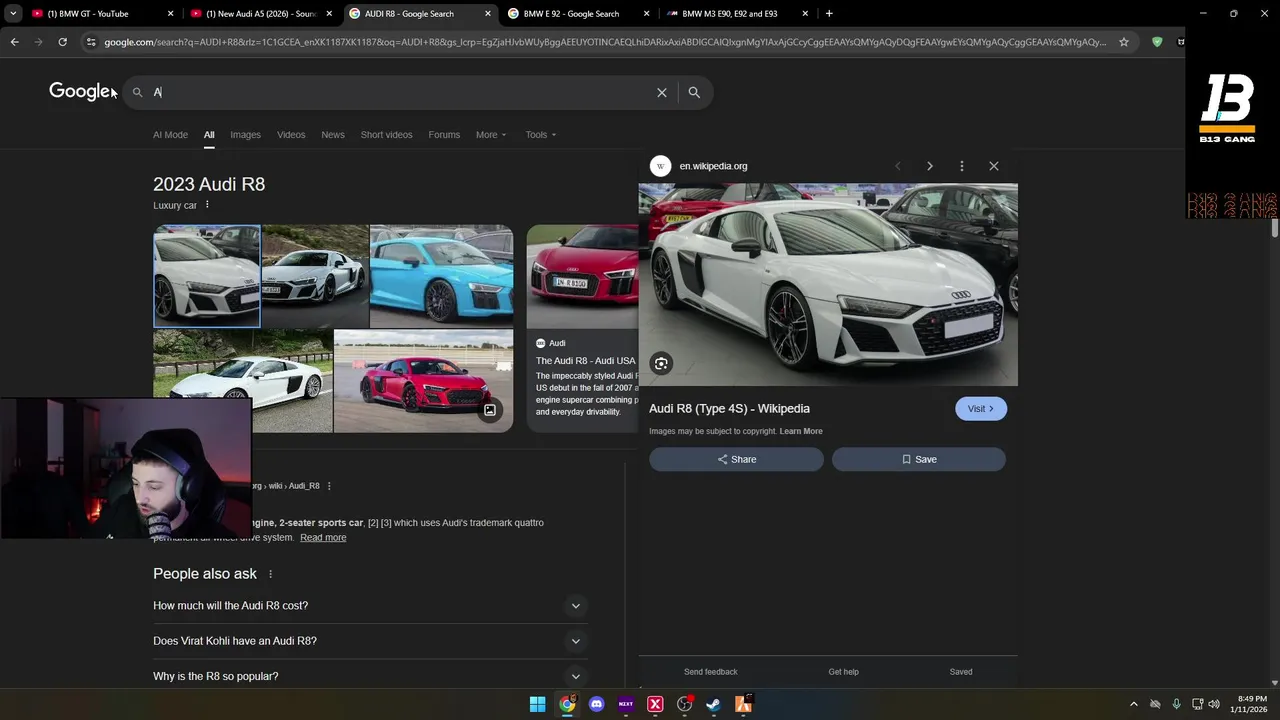The width and height of the screenshot is (1280, 720).
Task: Go to the next image in preview panel
Action: click(x=929, y=166)
